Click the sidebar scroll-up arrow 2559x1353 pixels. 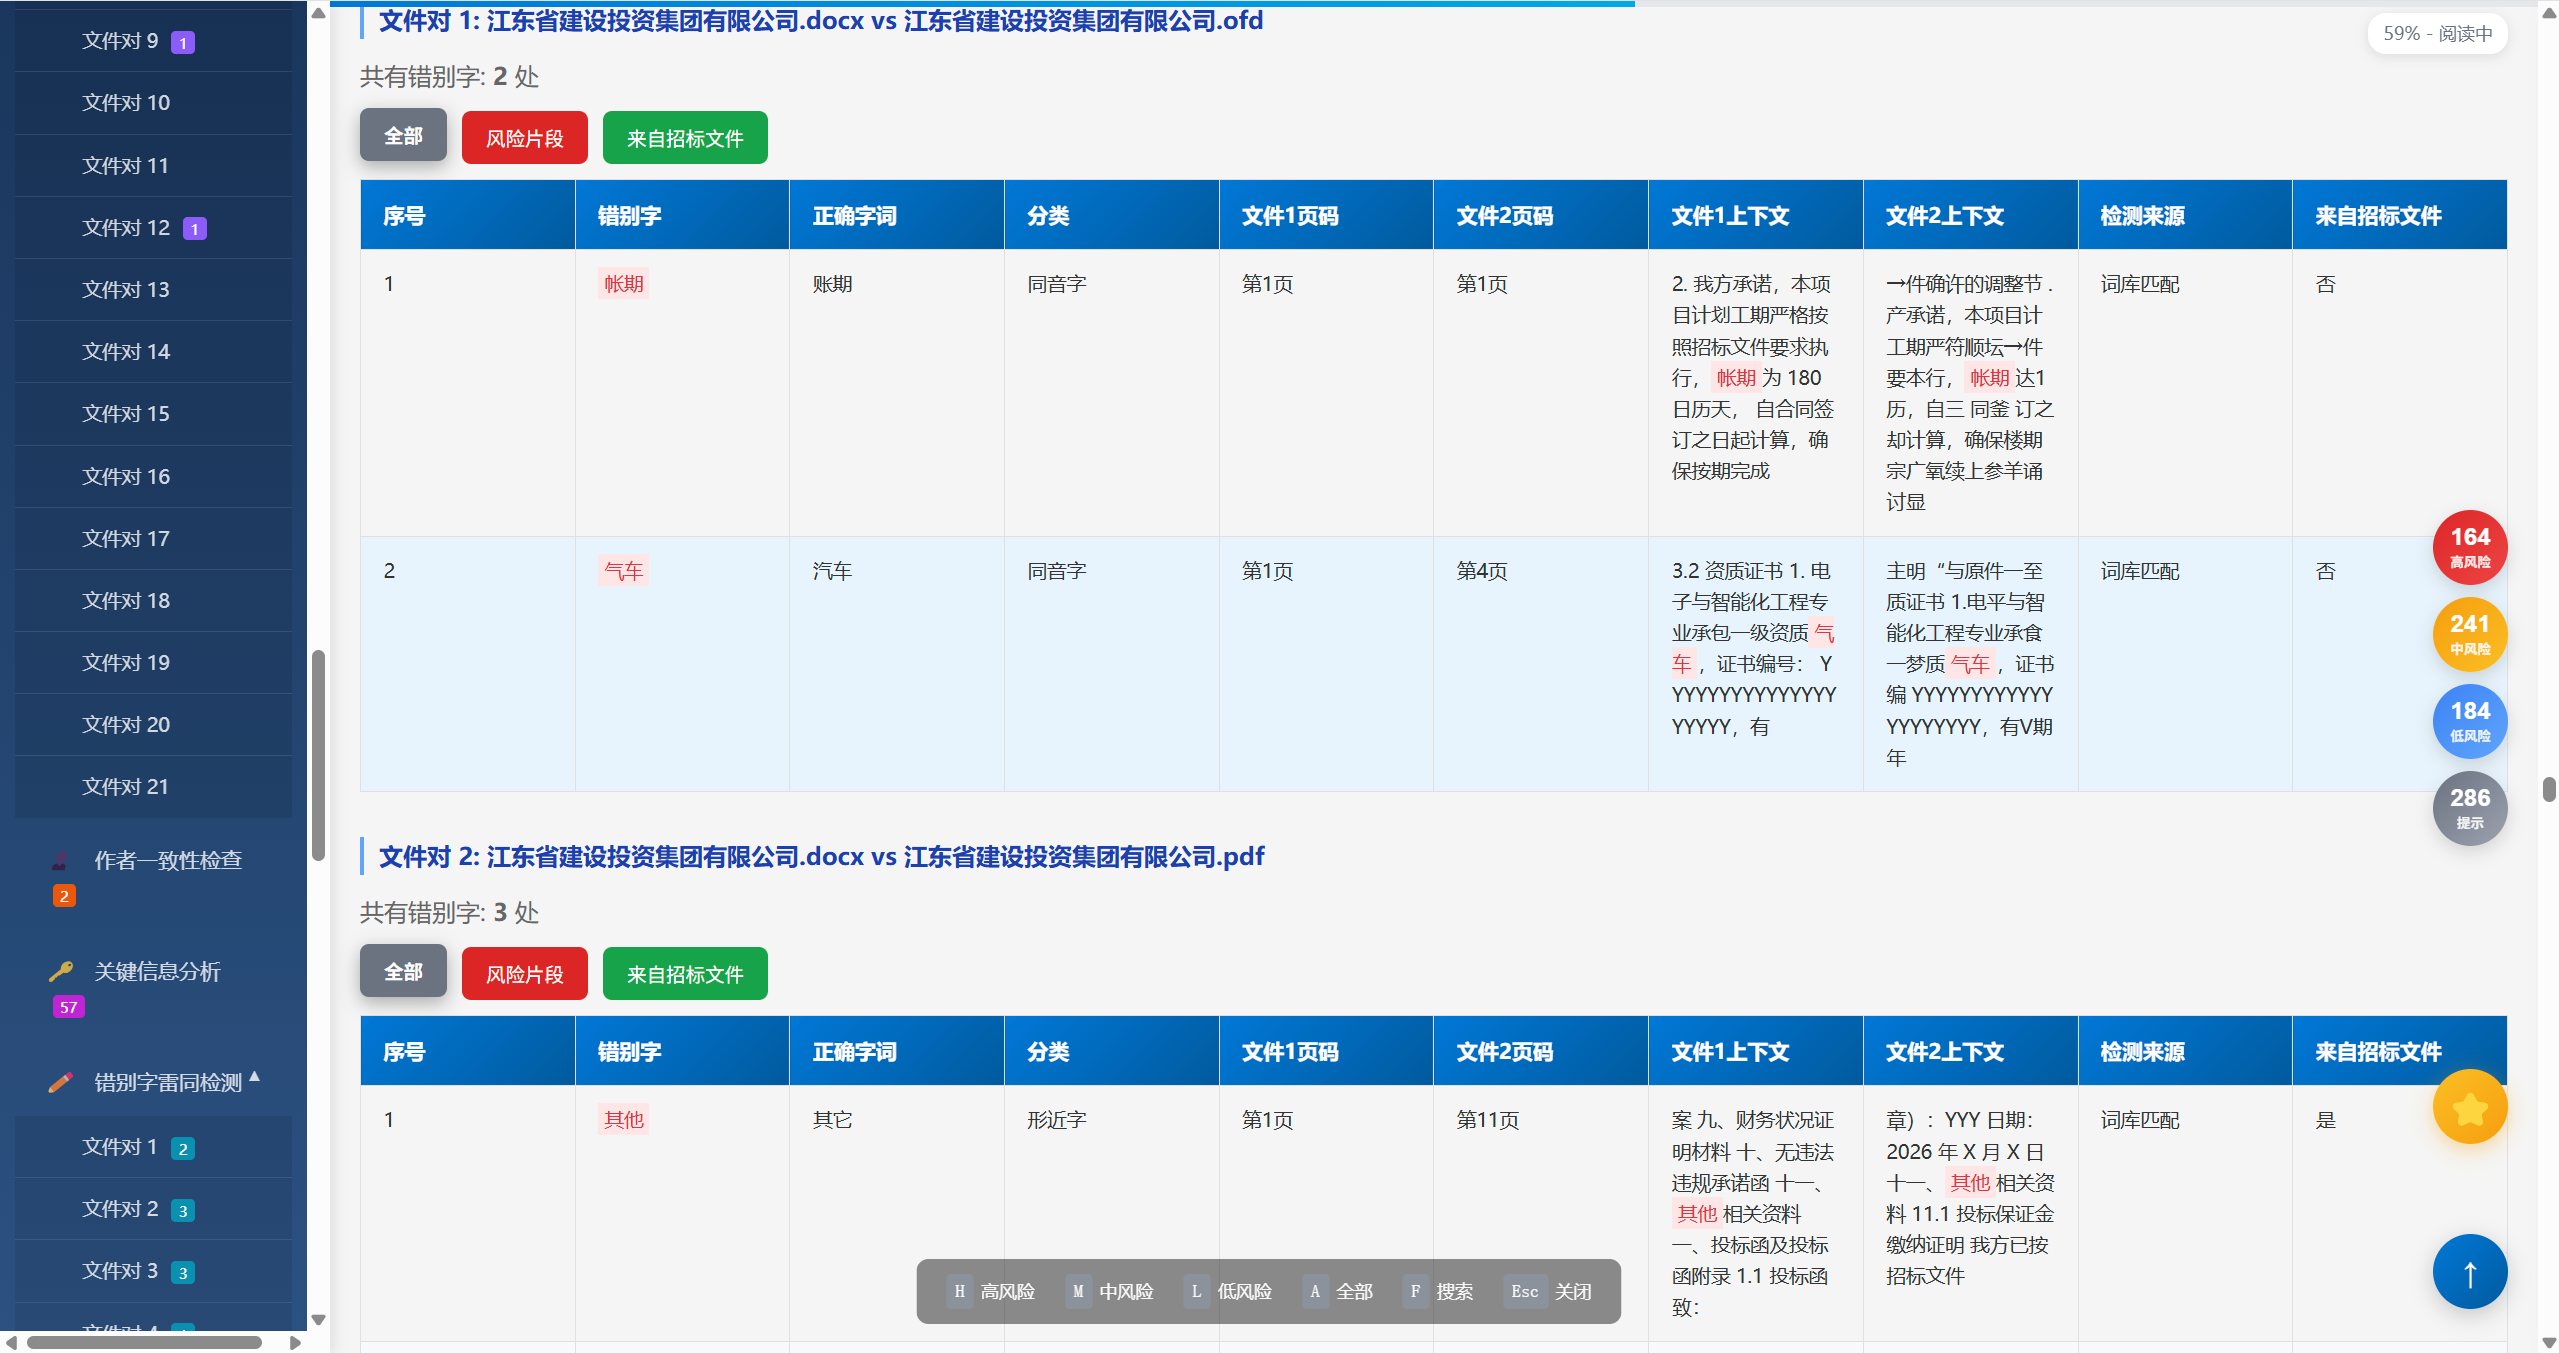[318, 13]
